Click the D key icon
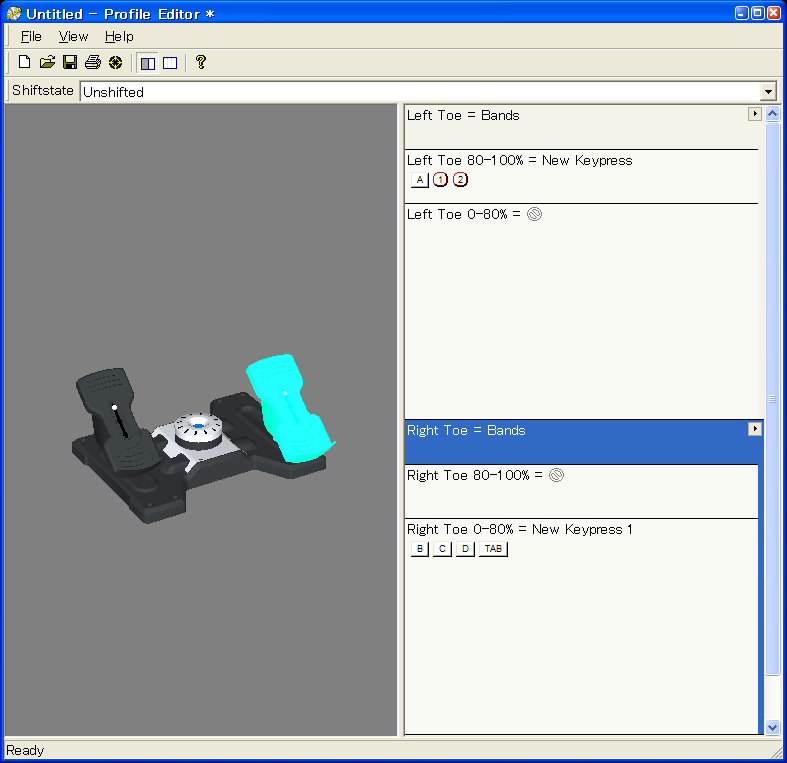 point(465,549)
